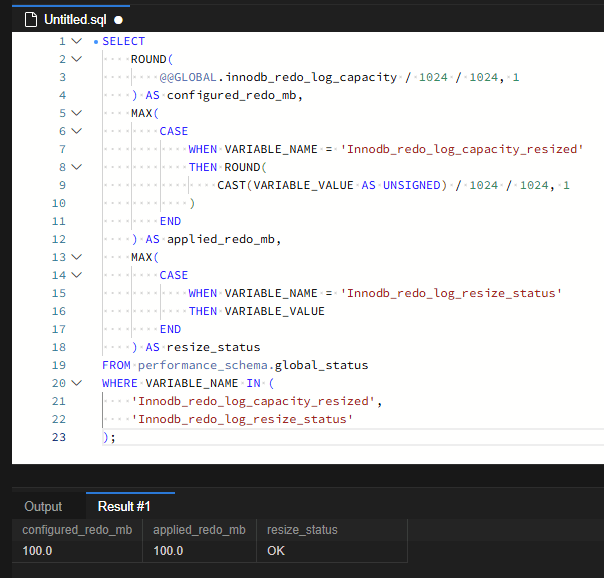Click configured_redo_mb alias on line 4

point(232,95)
